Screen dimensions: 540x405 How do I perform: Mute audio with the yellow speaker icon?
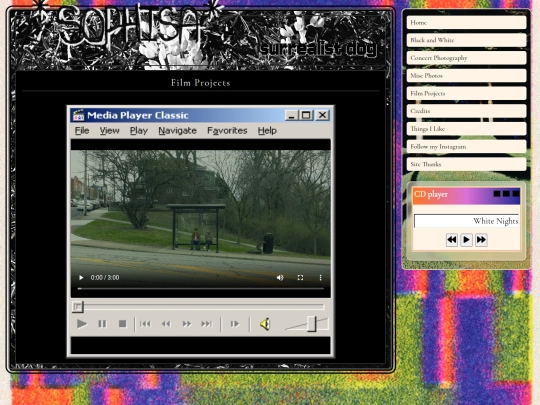click(x=265, y=324)
